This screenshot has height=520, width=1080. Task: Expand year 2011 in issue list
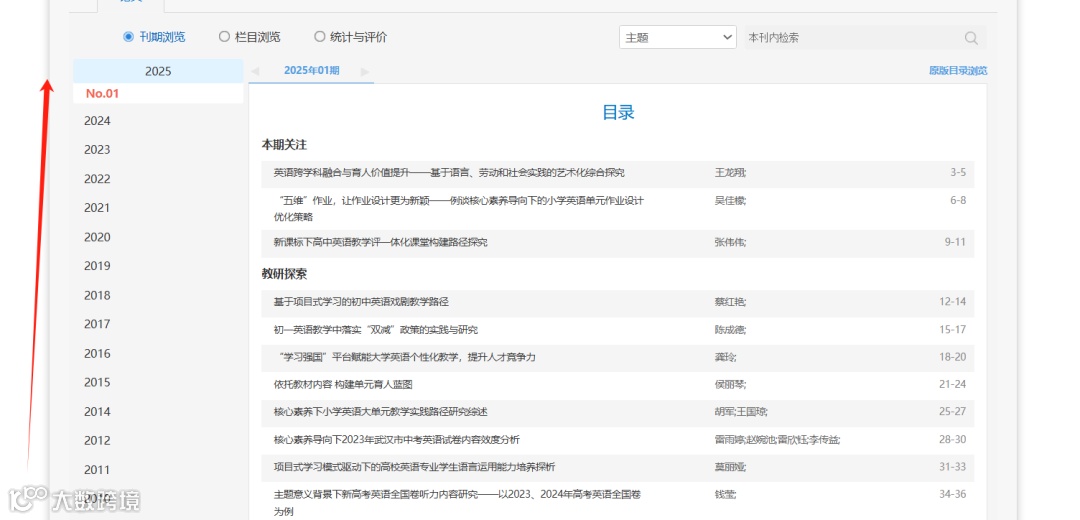coord(97,470)
